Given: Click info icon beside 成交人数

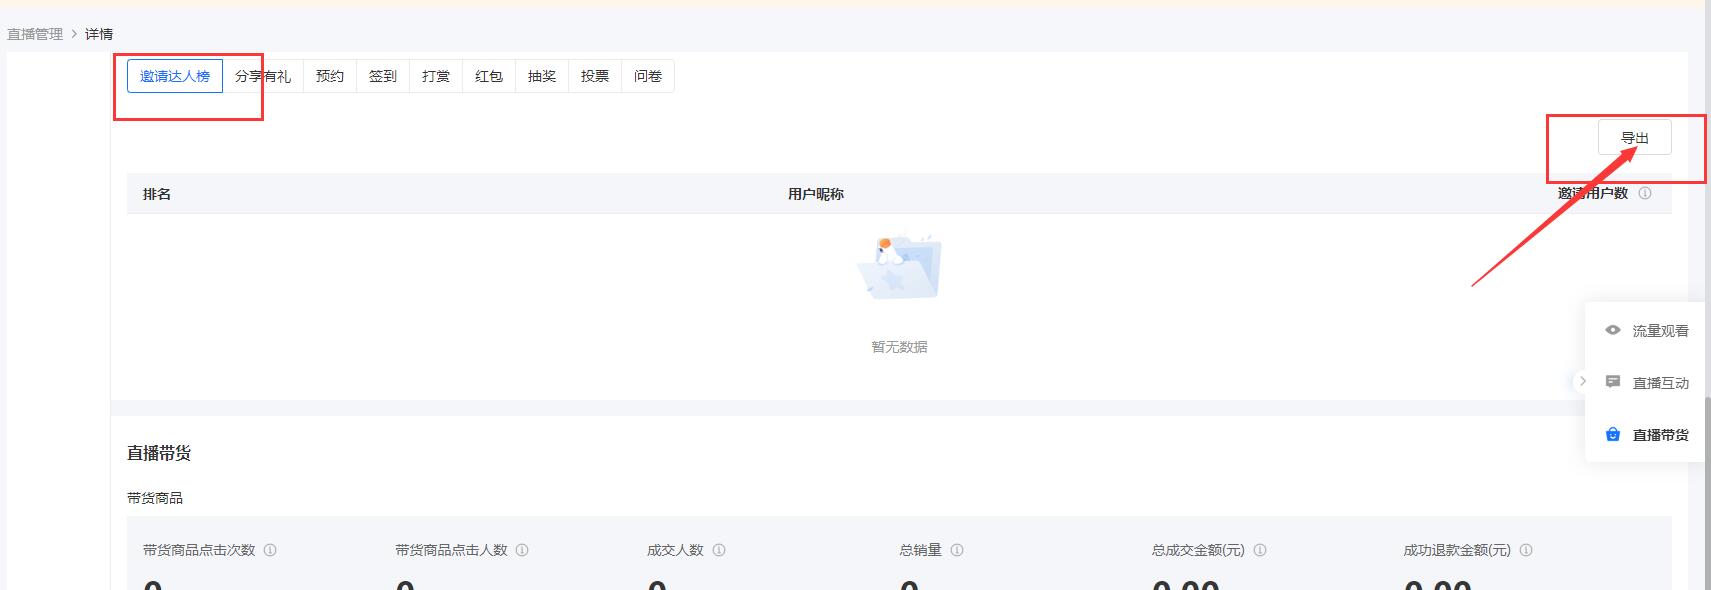Looking at the screenshot, I should (719, 550).
